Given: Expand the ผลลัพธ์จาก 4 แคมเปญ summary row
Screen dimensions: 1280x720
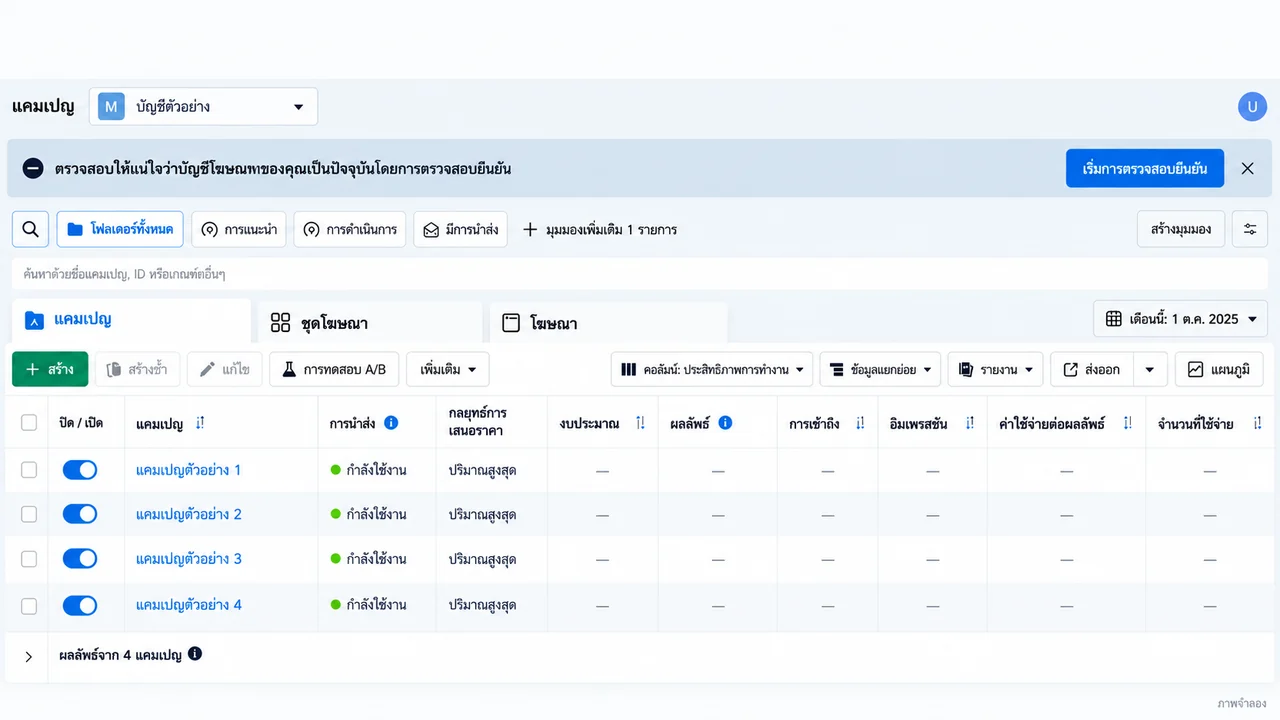Looking at the screenshot, I should (x=29, y=657).
